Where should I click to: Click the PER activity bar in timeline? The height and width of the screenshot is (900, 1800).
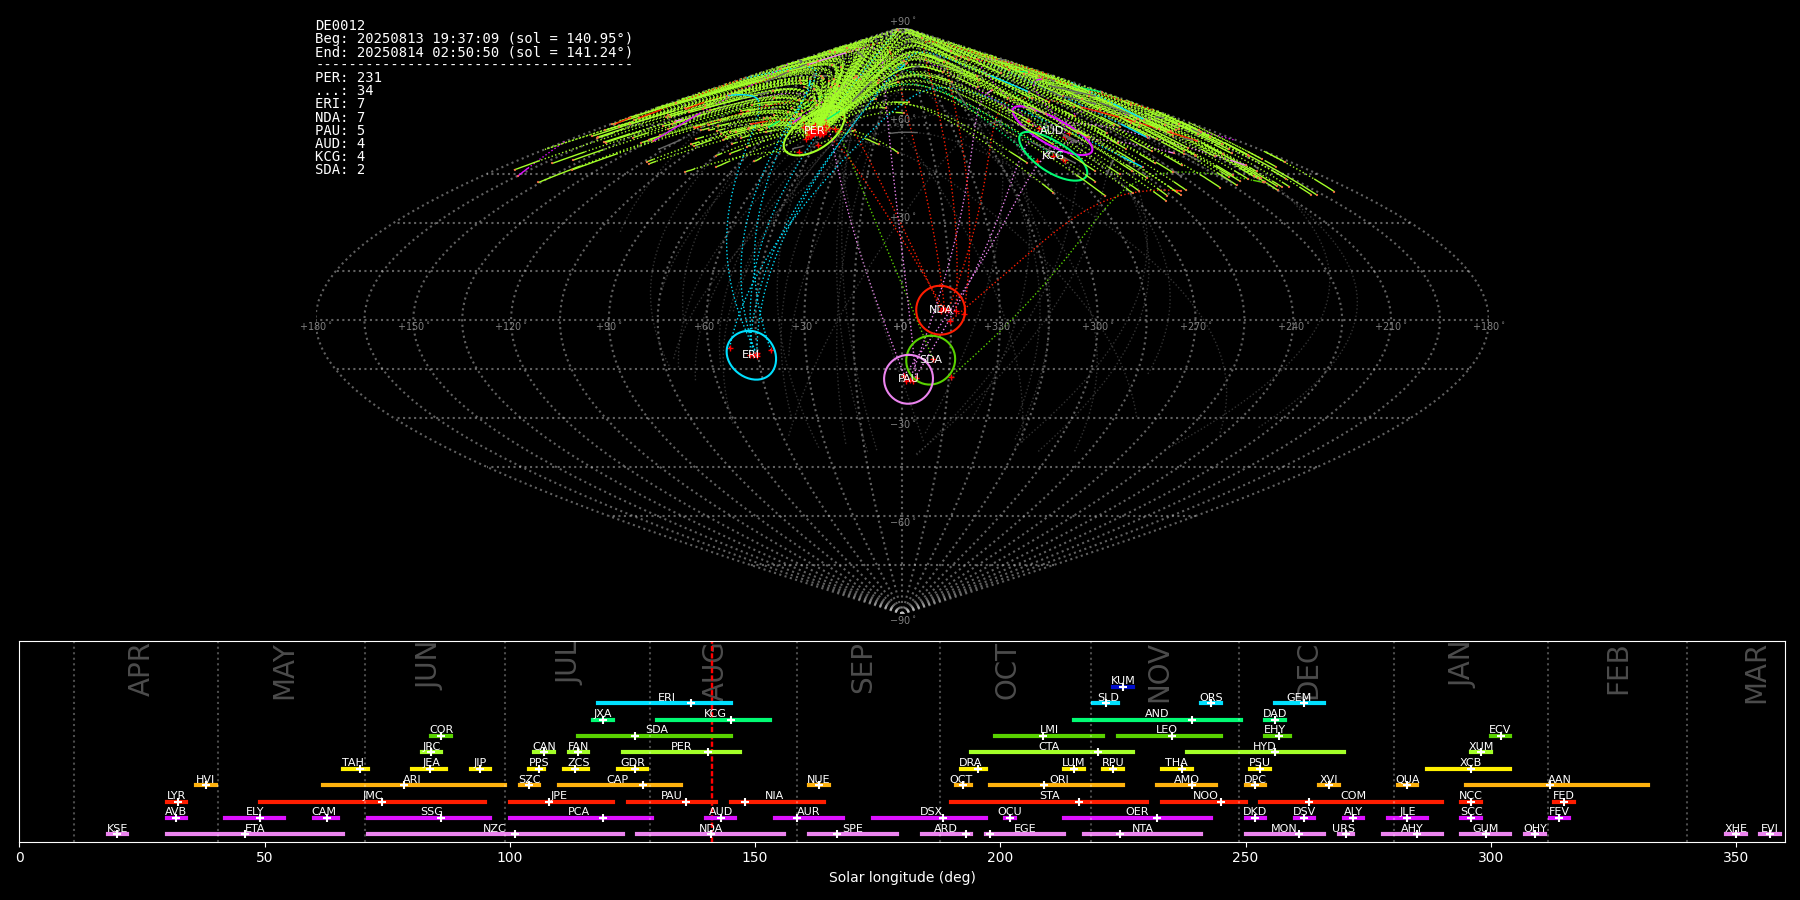point(681,752)
